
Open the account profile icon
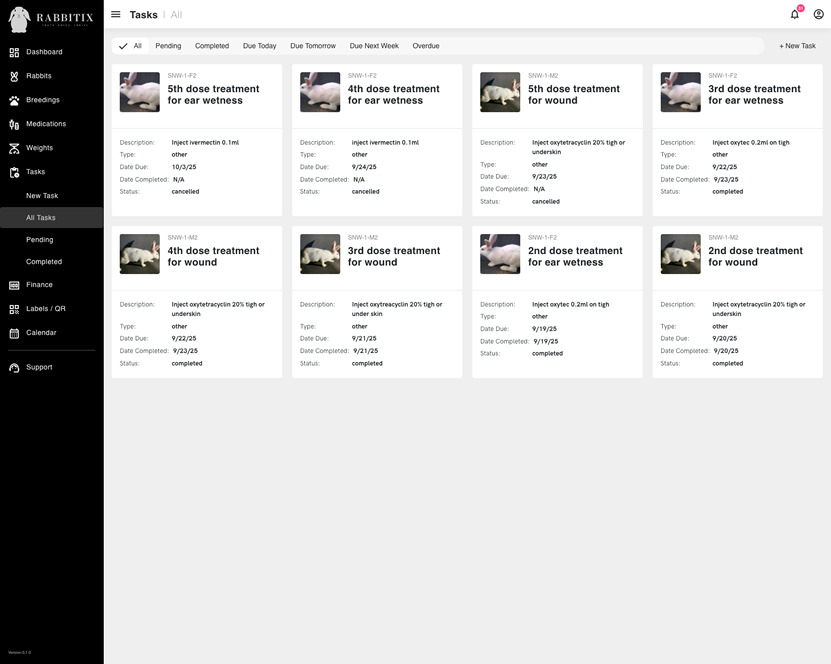[819, 14]
